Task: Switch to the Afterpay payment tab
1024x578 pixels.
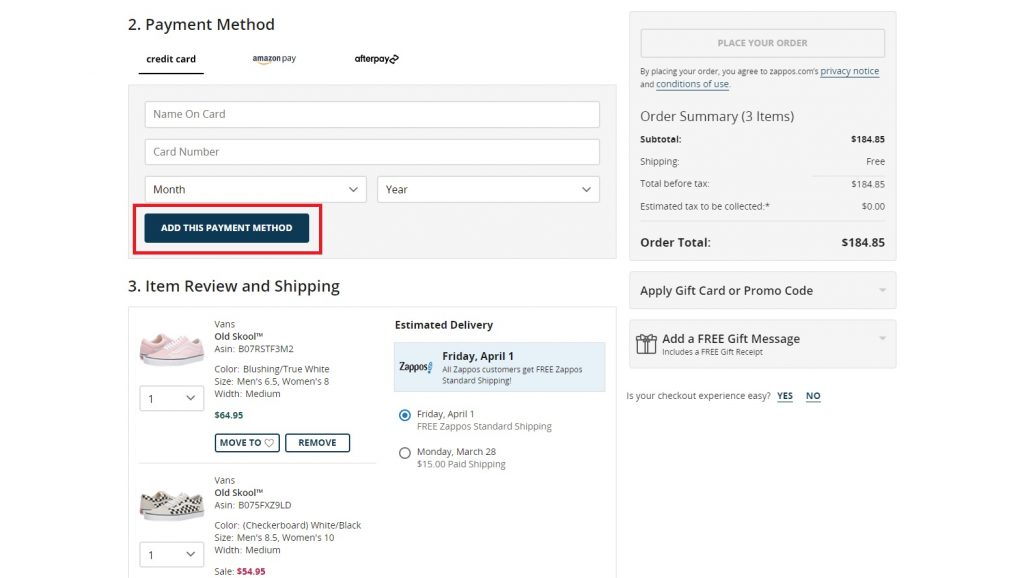Action: (x=376, y=59)
